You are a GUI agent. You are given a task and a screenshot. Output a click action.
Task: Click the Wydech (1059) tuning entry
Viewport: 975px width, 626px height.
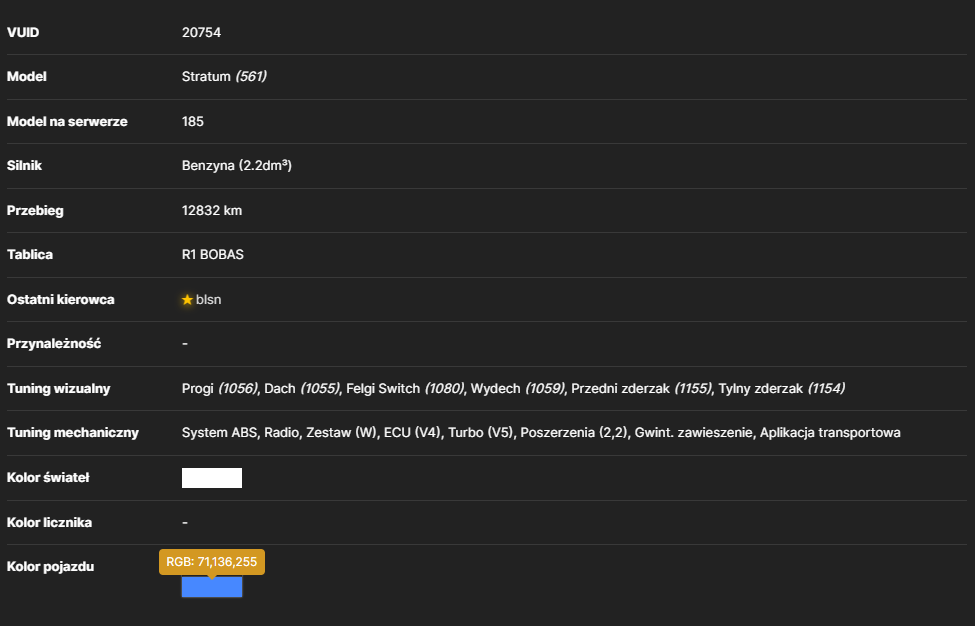tap(518, 389)
